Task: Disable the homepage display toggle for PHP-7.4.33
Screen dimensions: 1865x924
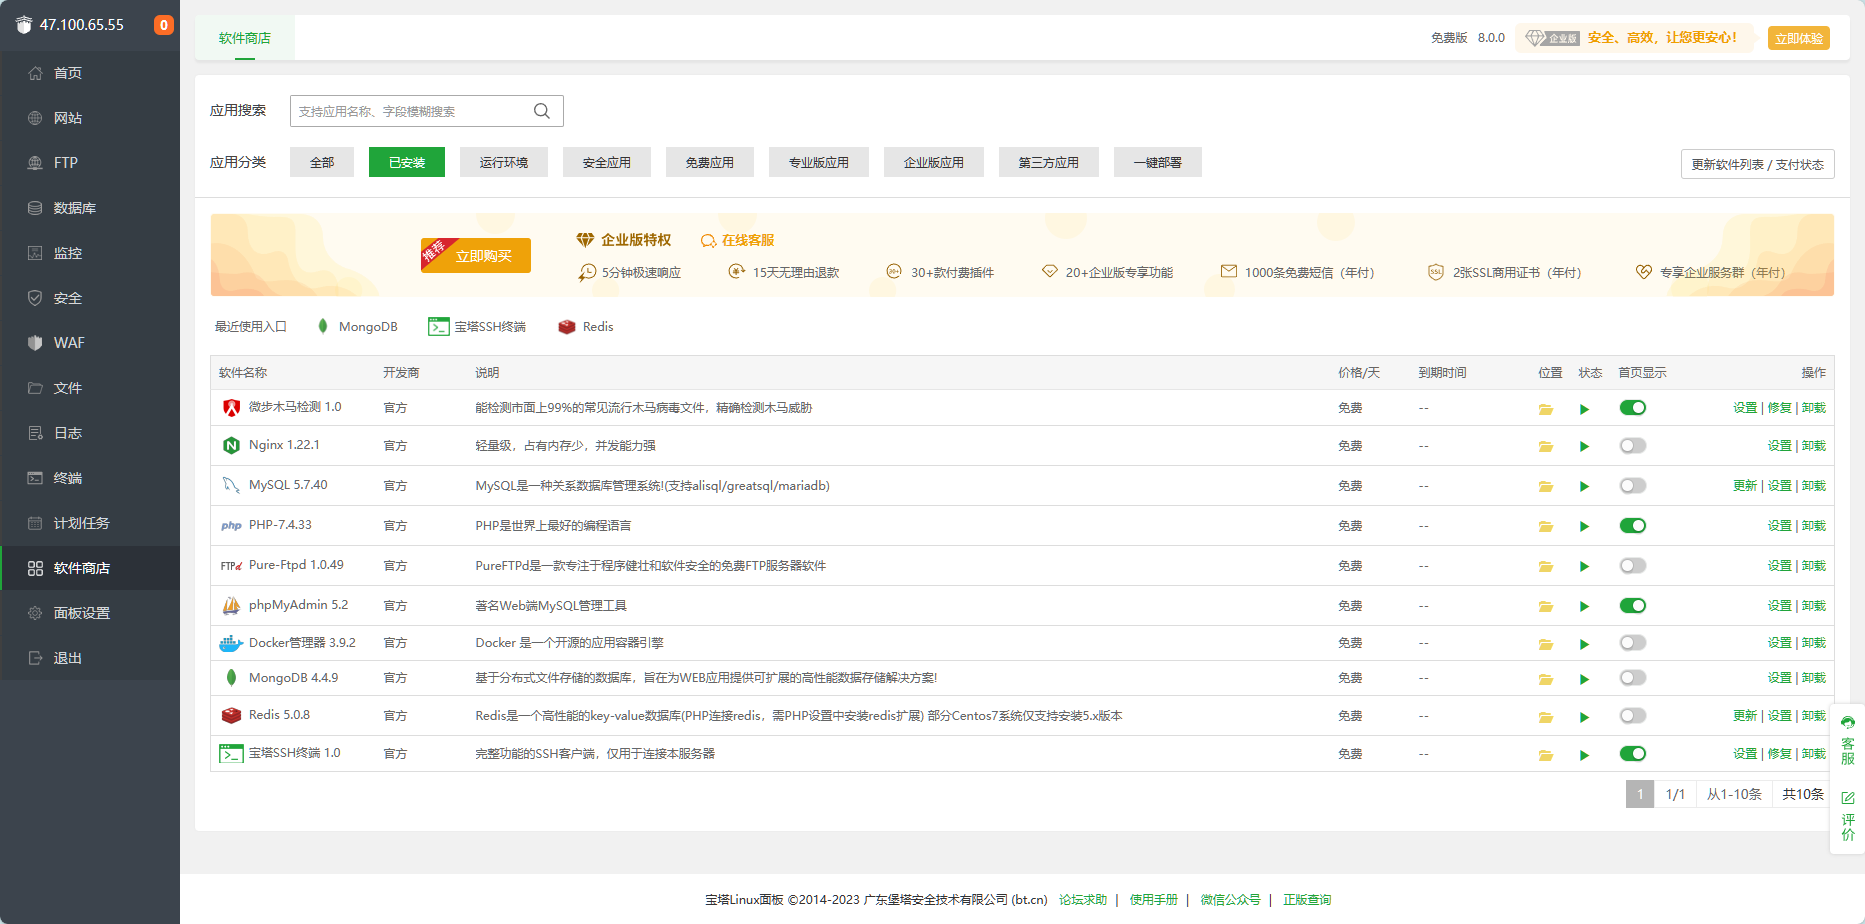Action: click(1632, 525)
